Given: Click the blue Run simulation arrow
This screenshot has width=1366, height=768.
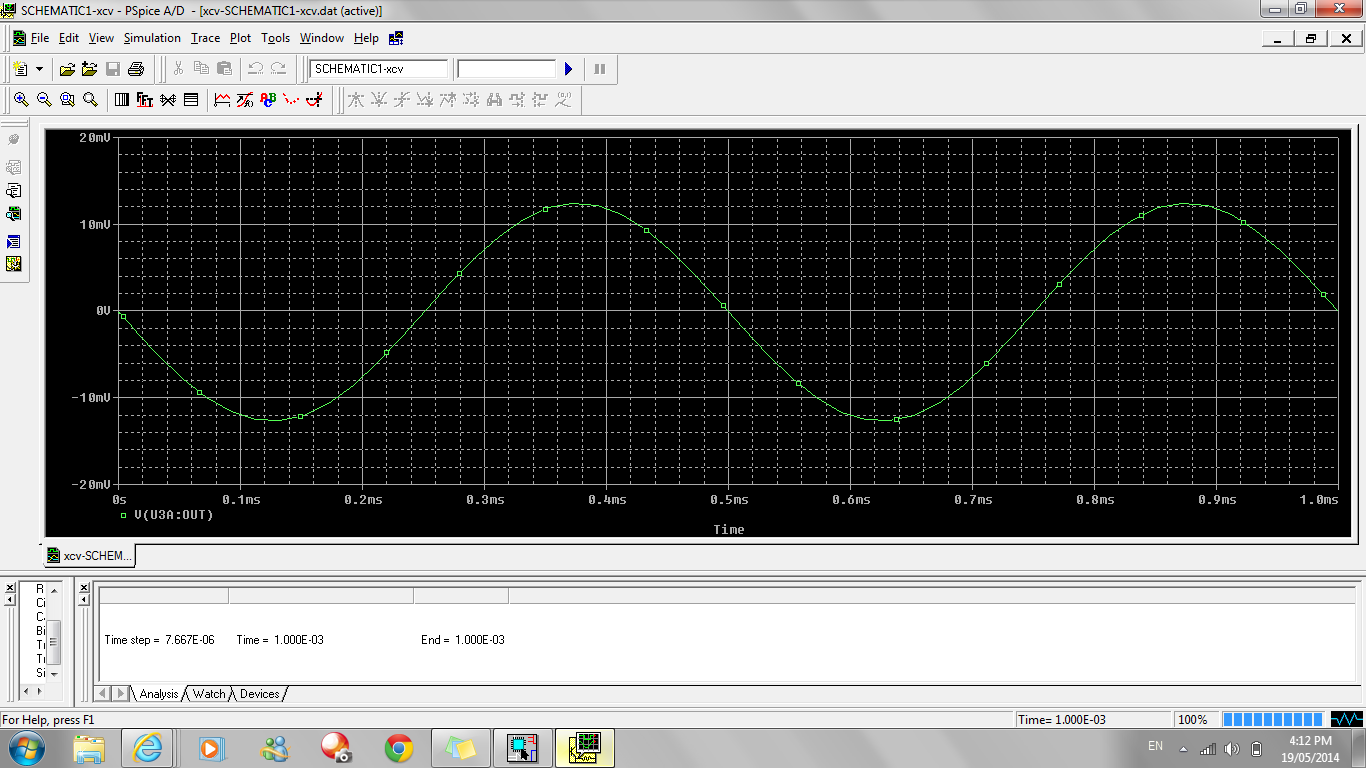Looking at the screenshot, I should point(568,69).
